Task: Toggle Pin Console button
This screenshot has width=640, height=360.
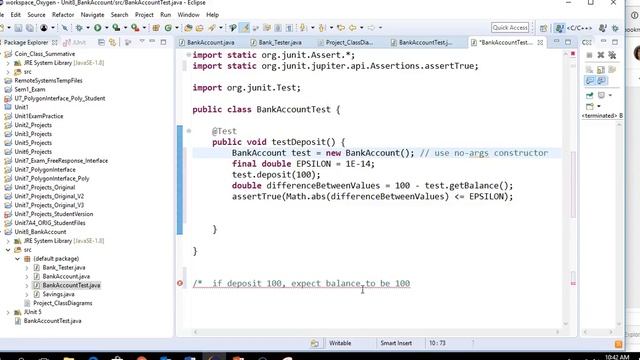Action: click(x=589, y=95)
